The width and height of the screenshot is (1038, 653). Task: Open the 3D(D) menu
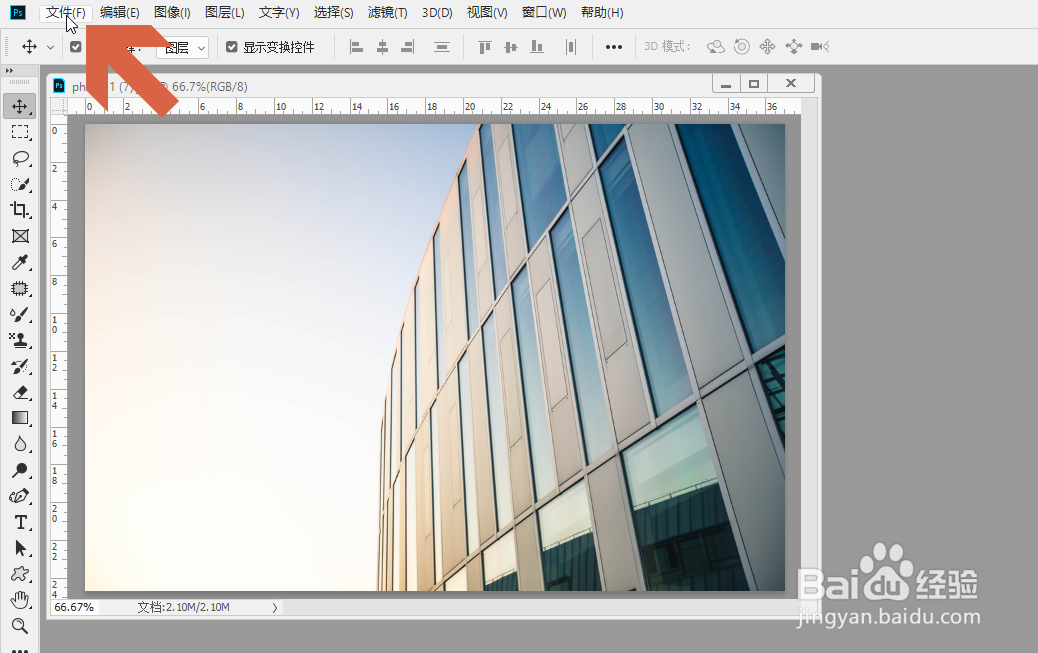[x=437, y=13]
